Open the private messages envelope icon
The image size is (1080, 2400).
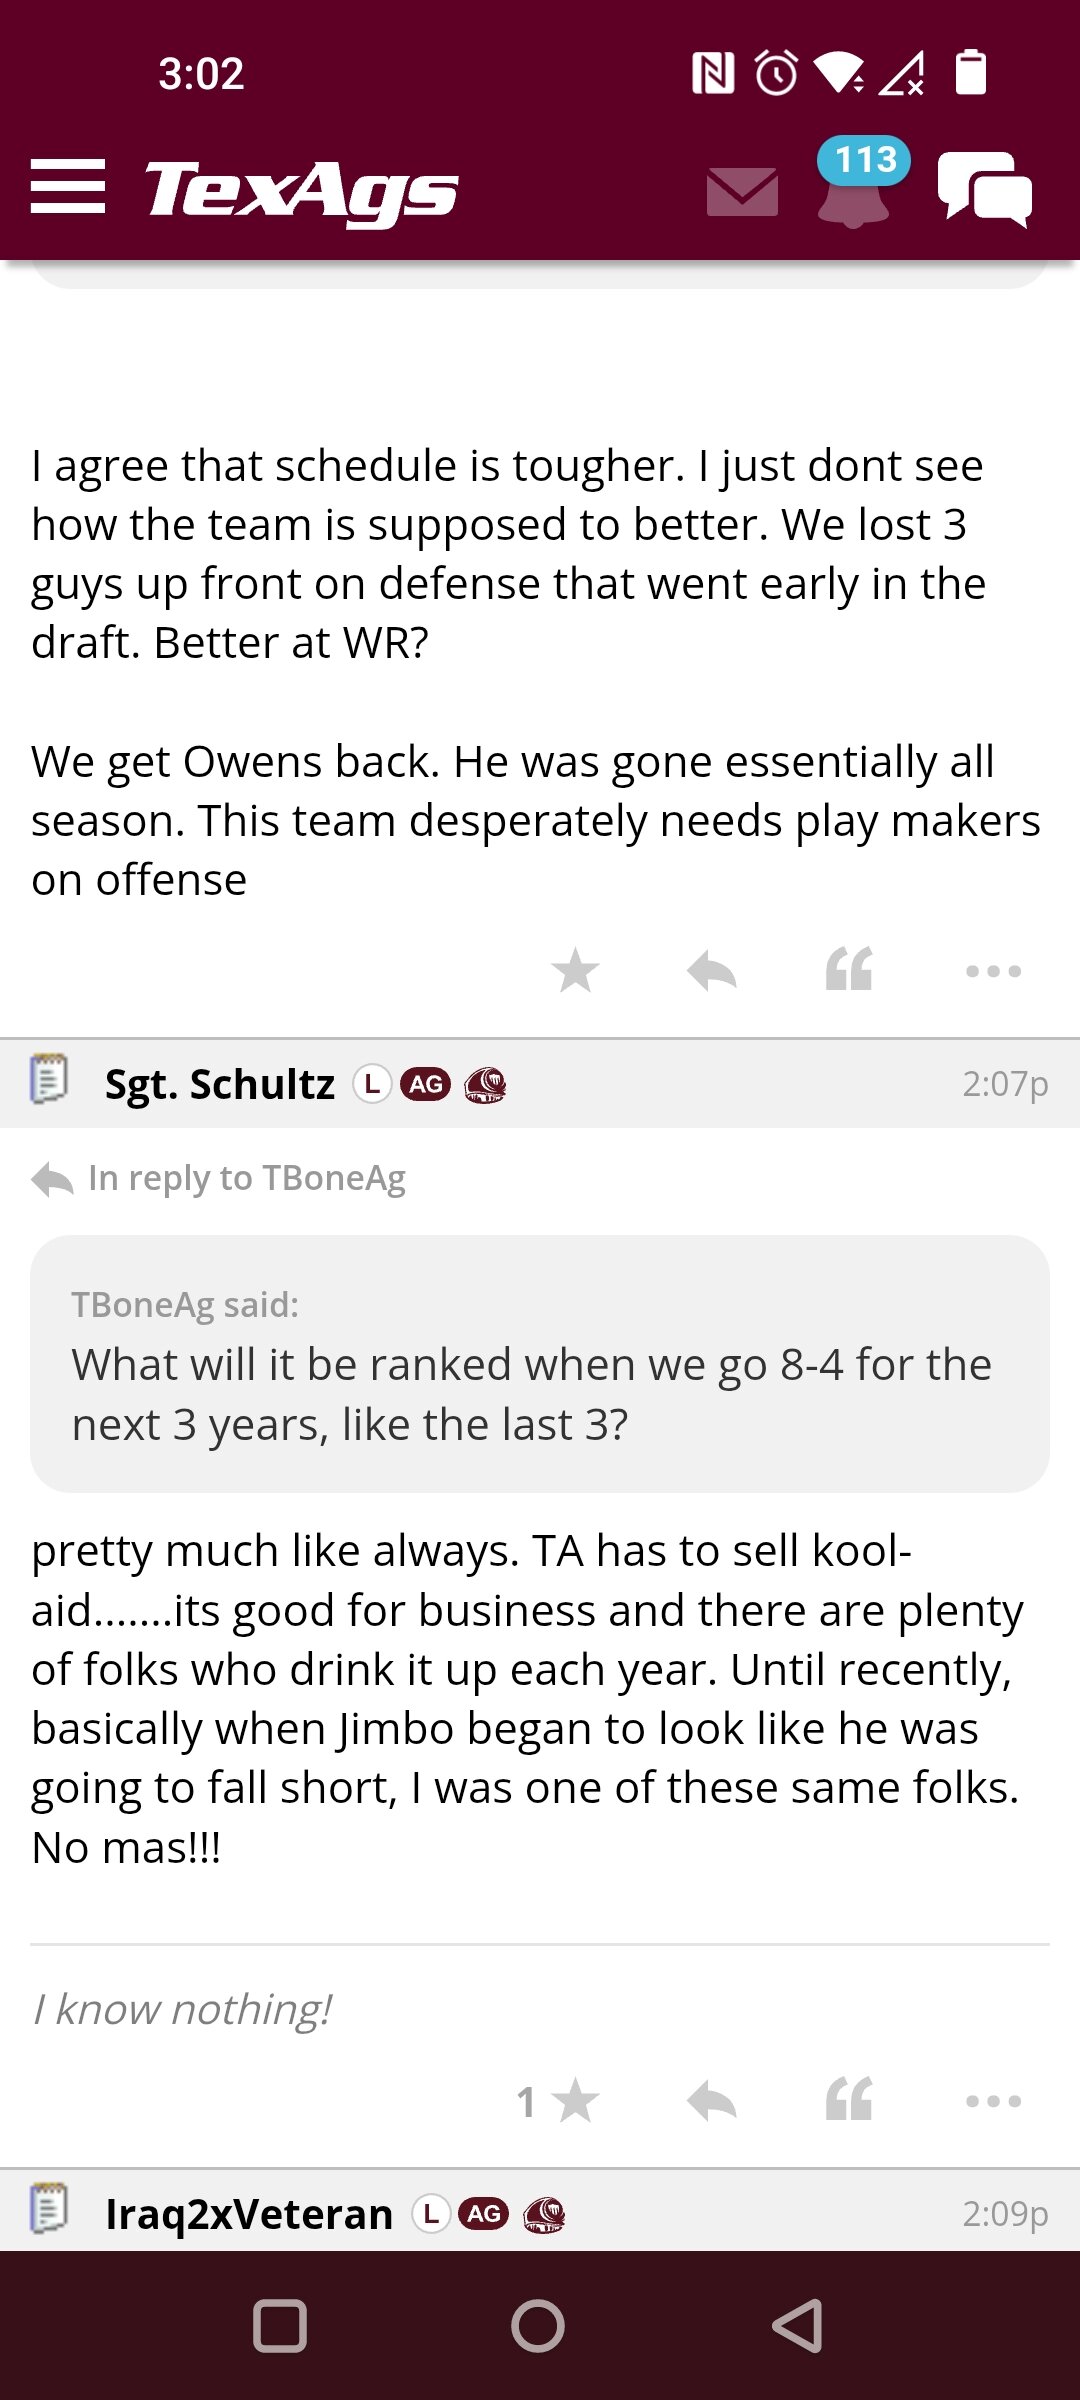pos(742,192)
